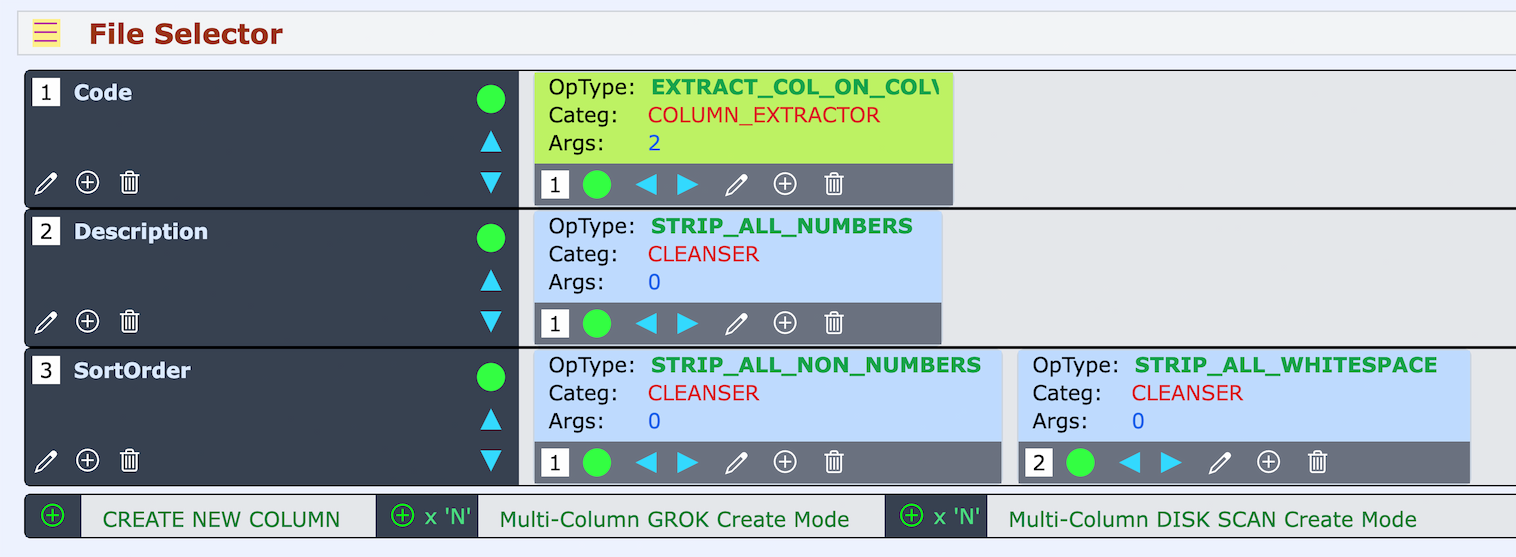Click the number 3 badge of SortOrder
Viewport: 1516px width, 557px height.
coord(46,370)
